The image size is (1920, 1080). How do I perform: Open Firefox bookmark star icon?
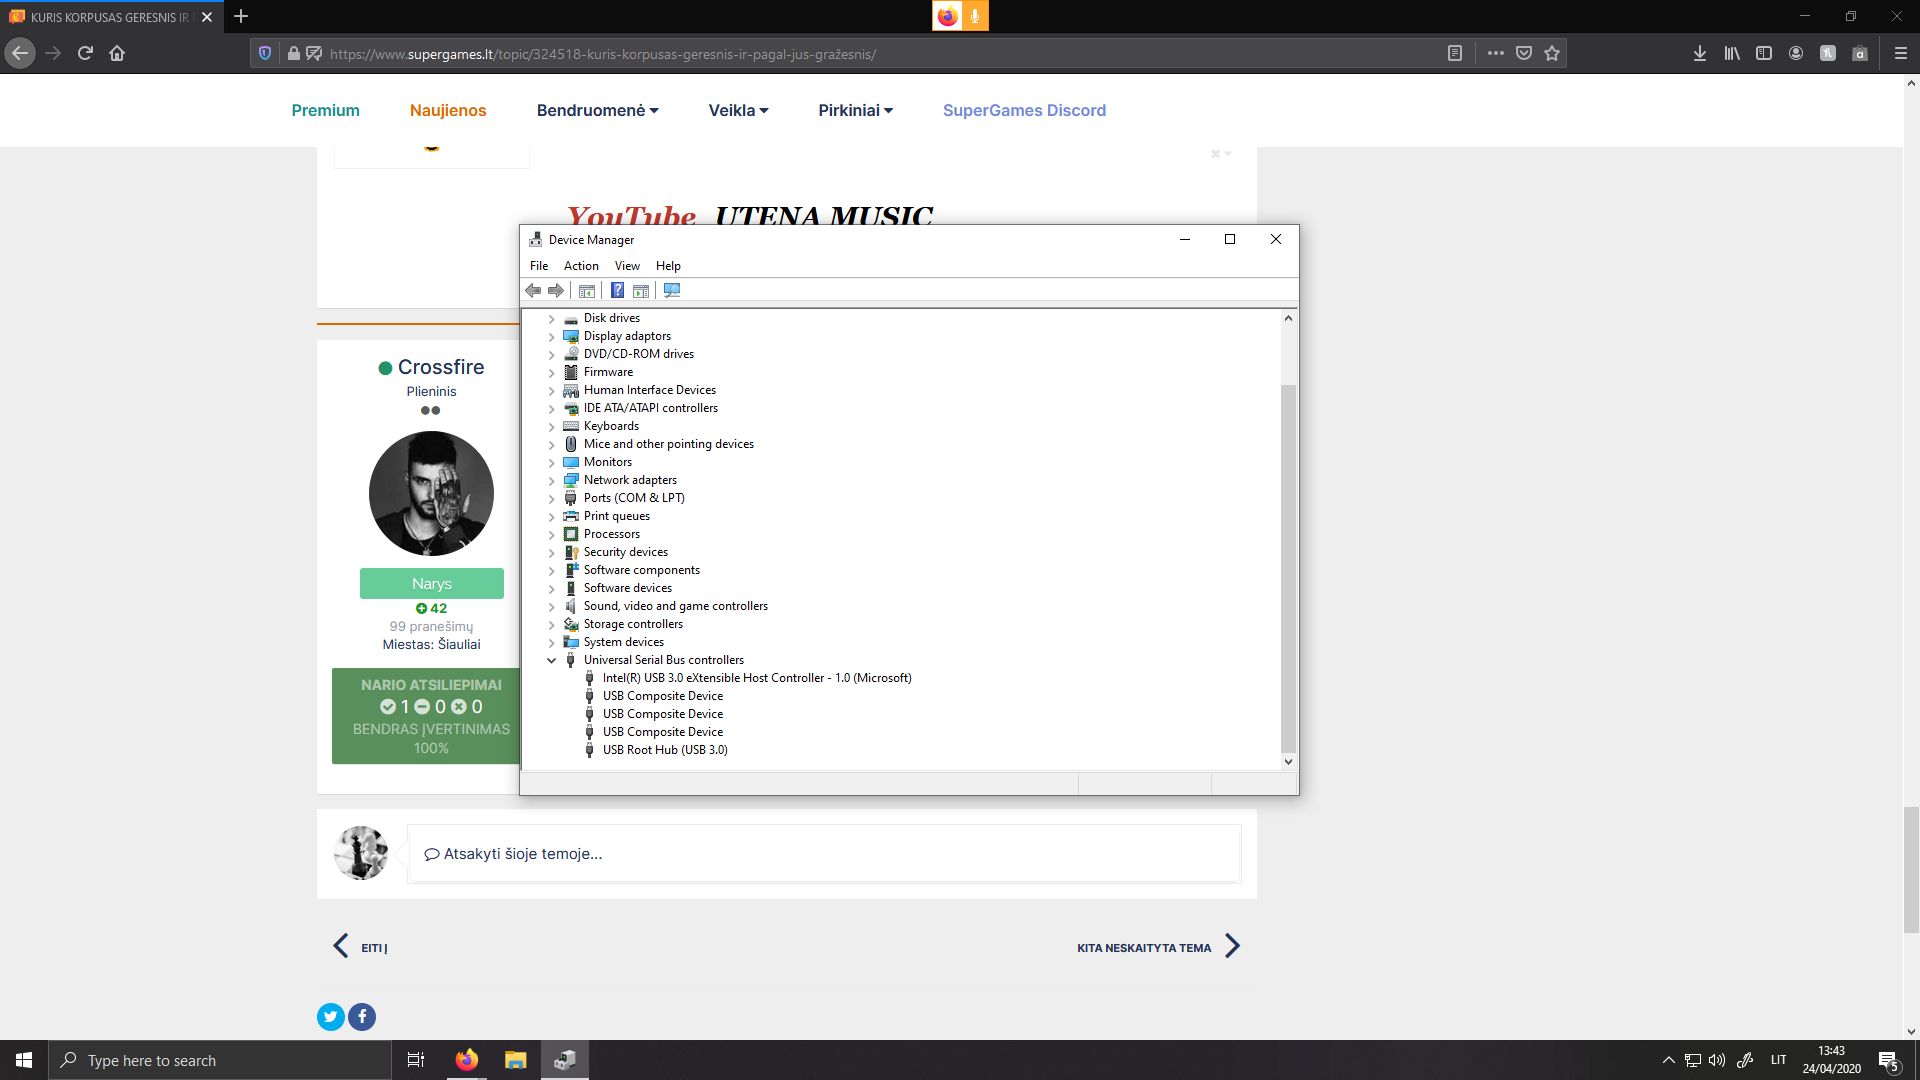(x=1552, y=54)
